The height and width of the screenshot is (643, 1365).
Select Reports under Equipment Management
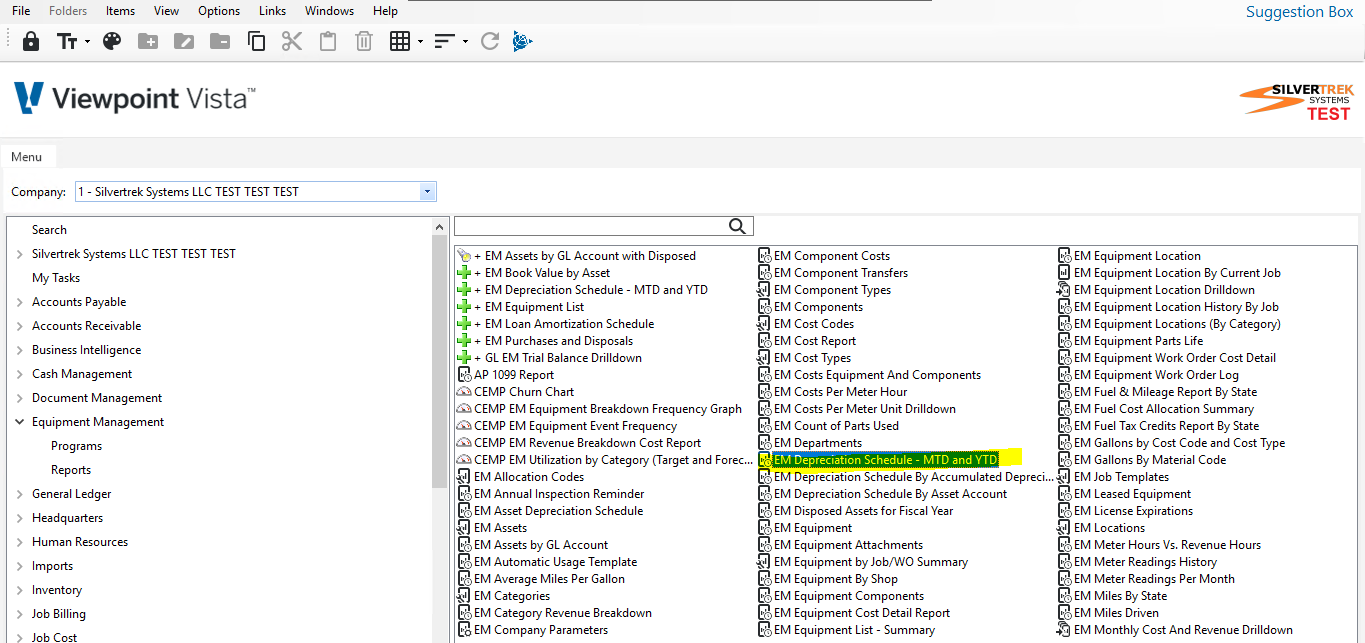click(71, 470)
